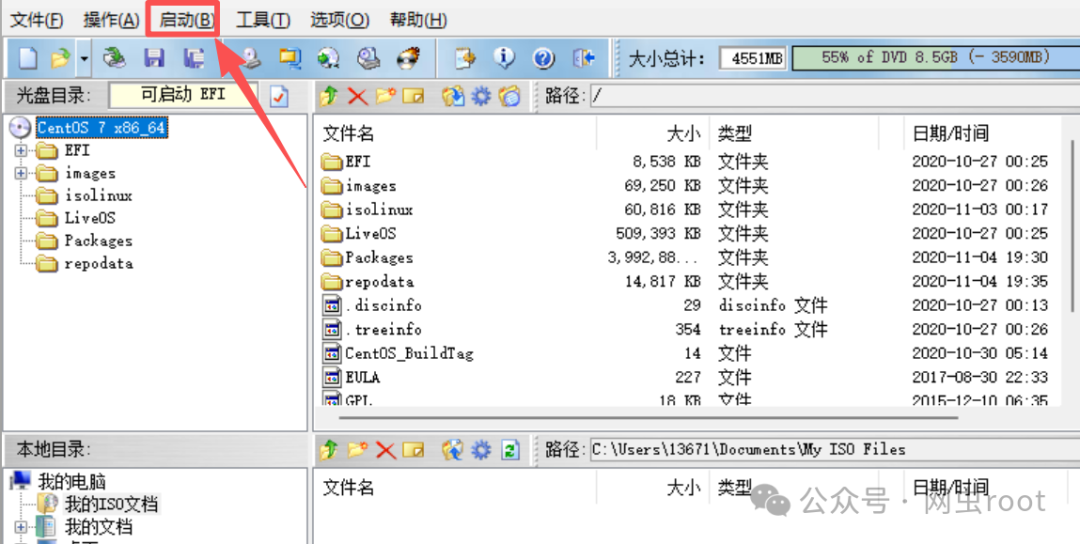1080x544 pixels.
Task: Open the 文件(F) menu
Action: [37, 20]
